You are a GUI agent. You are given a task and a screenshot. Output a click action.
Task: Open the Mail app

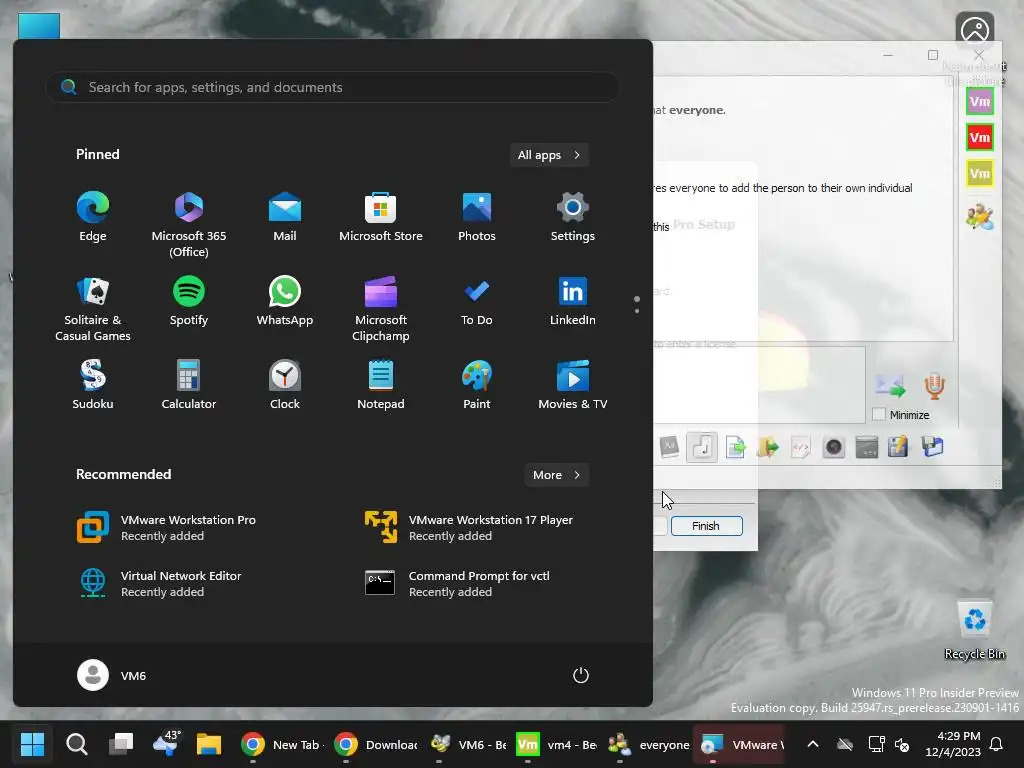tap(285, 217)
